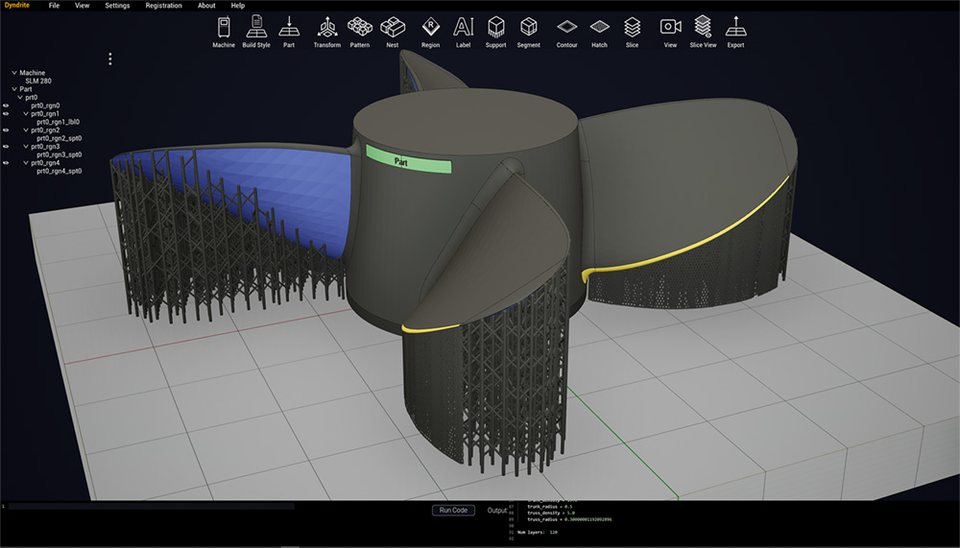Hide the prt0_rgn2 region
This screenshot has width=960, height=548.
6,130
